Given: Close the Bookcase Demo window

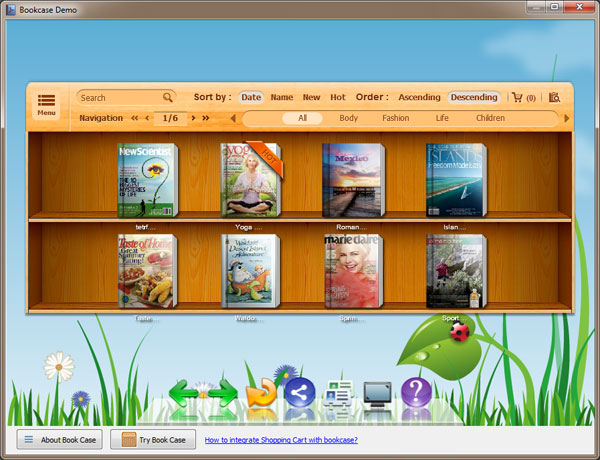Looking at the screenshot, I should pos(579,7).
